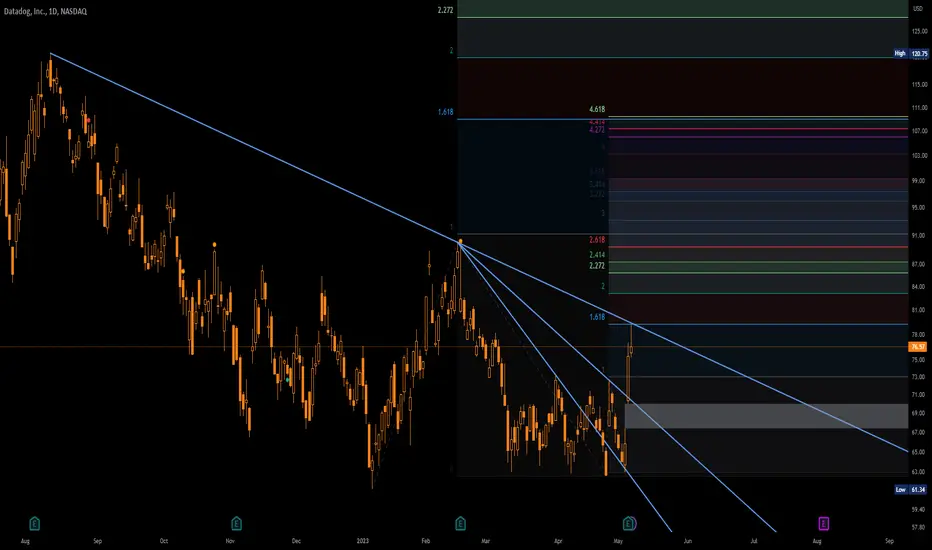The height and width of the screenshot is (550, 932).
Task: Open the purple upcoming earnings icon
Action: [823, 523]
